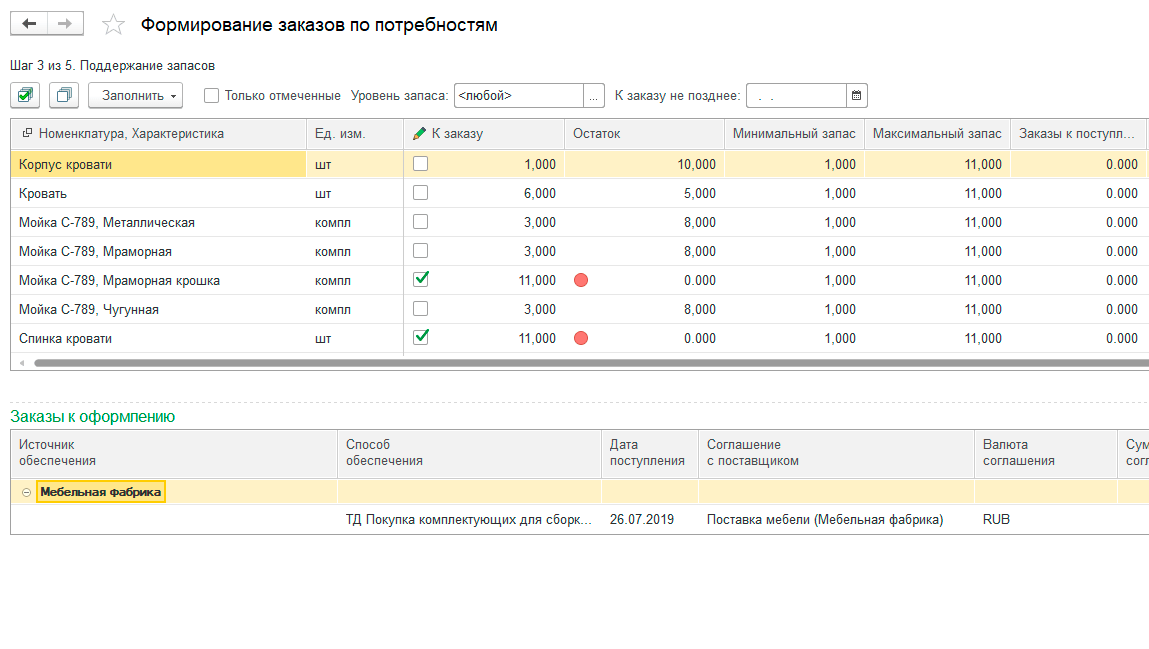Click the Мебельная фабрика supplier cell
Image resolution: width=1149 pixels, height=649 pixels.
101,492
